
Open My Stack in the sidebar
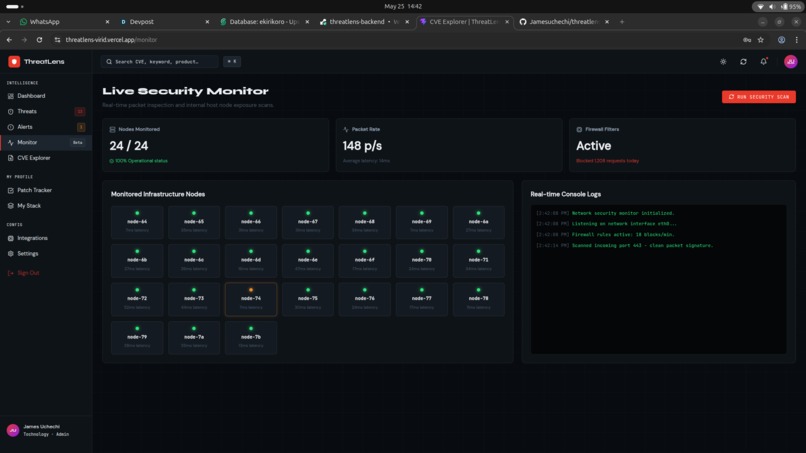pyautogui.click(x=46, y=206)
